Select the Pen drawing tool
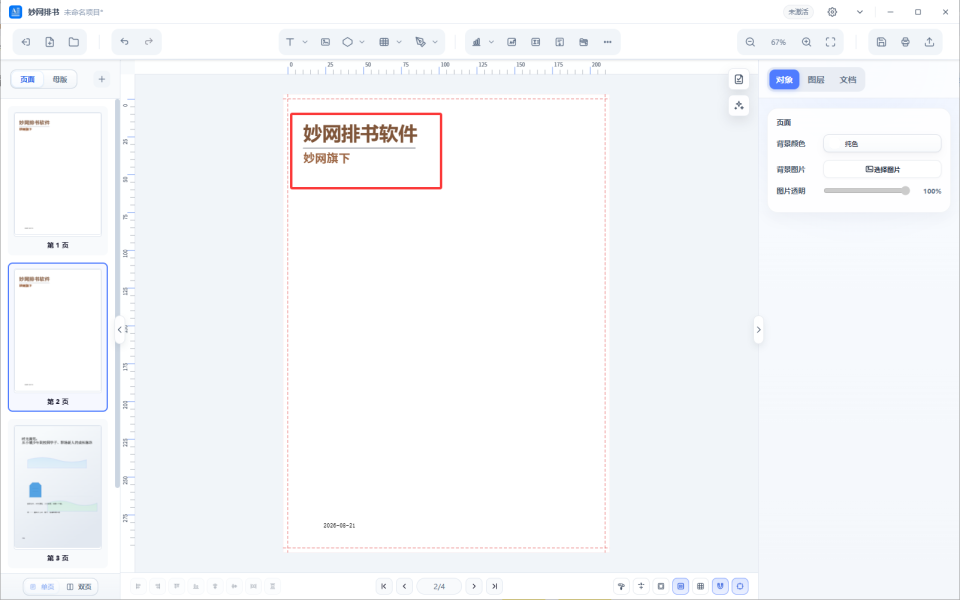Image resolution: width=960 pixels, height=600 pixels. pos(420,42)
